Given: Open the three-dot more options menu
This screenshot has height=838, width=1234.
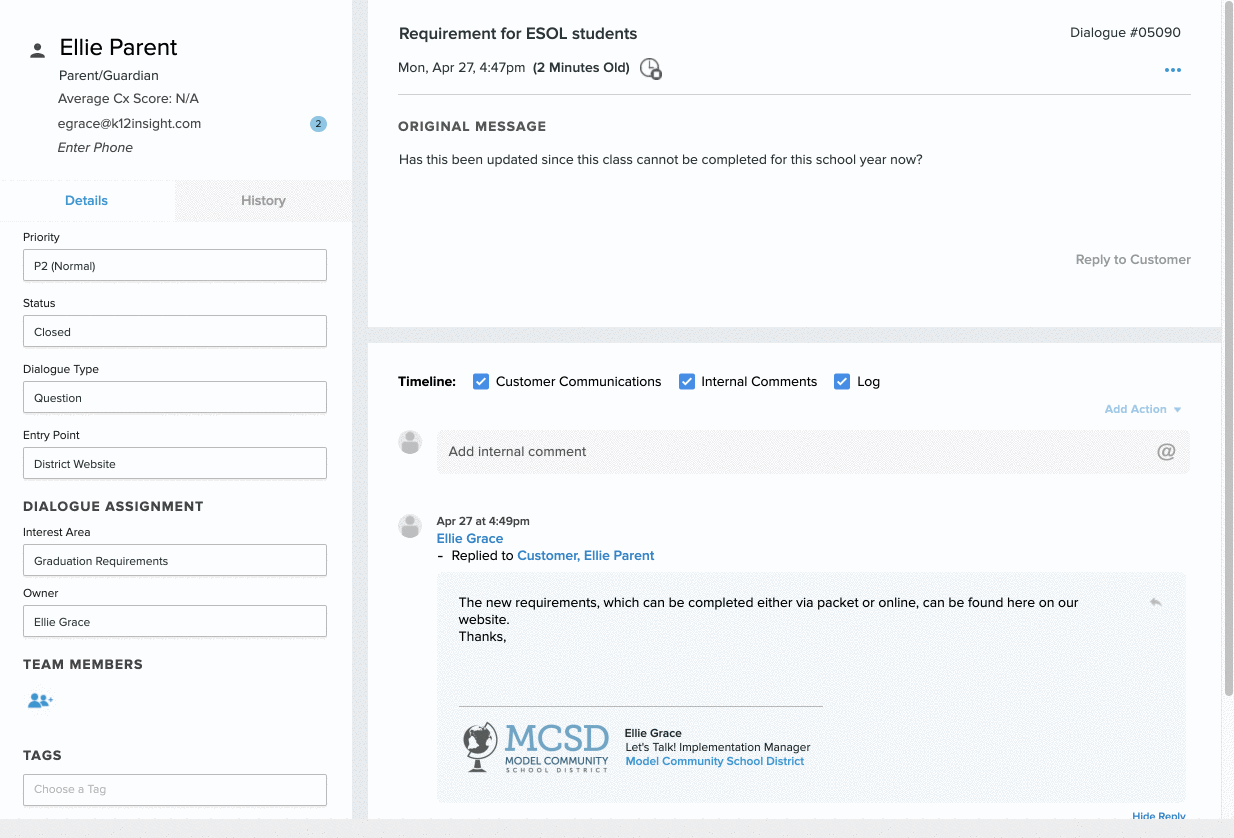Looking at the screenshot, I should tap(1172, 70).
